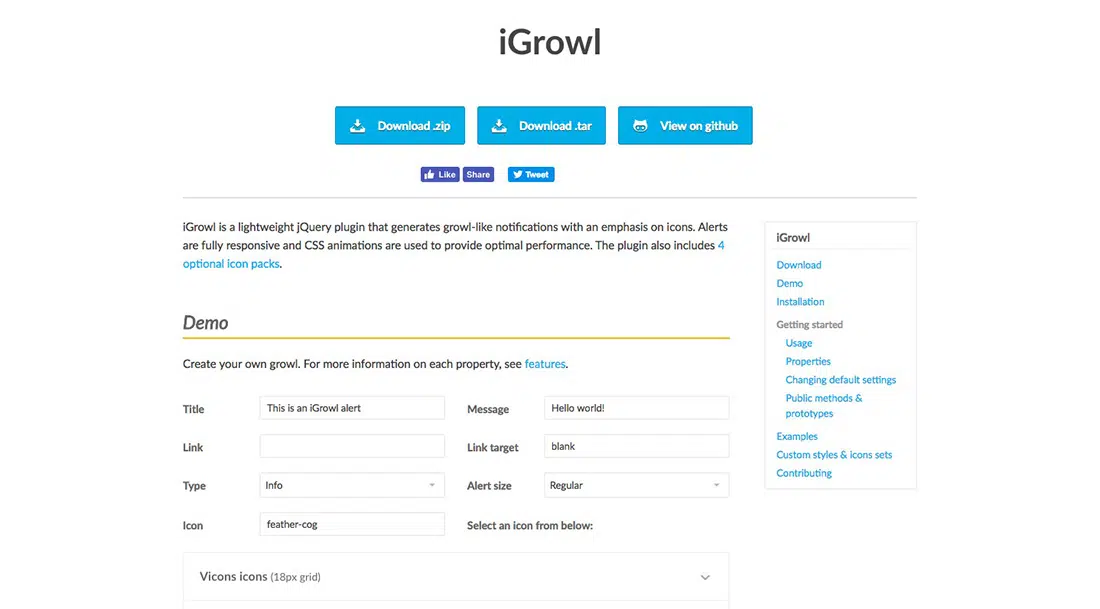Open the View on github button
Screen dimensions: 1100x609
pos(685,126)
